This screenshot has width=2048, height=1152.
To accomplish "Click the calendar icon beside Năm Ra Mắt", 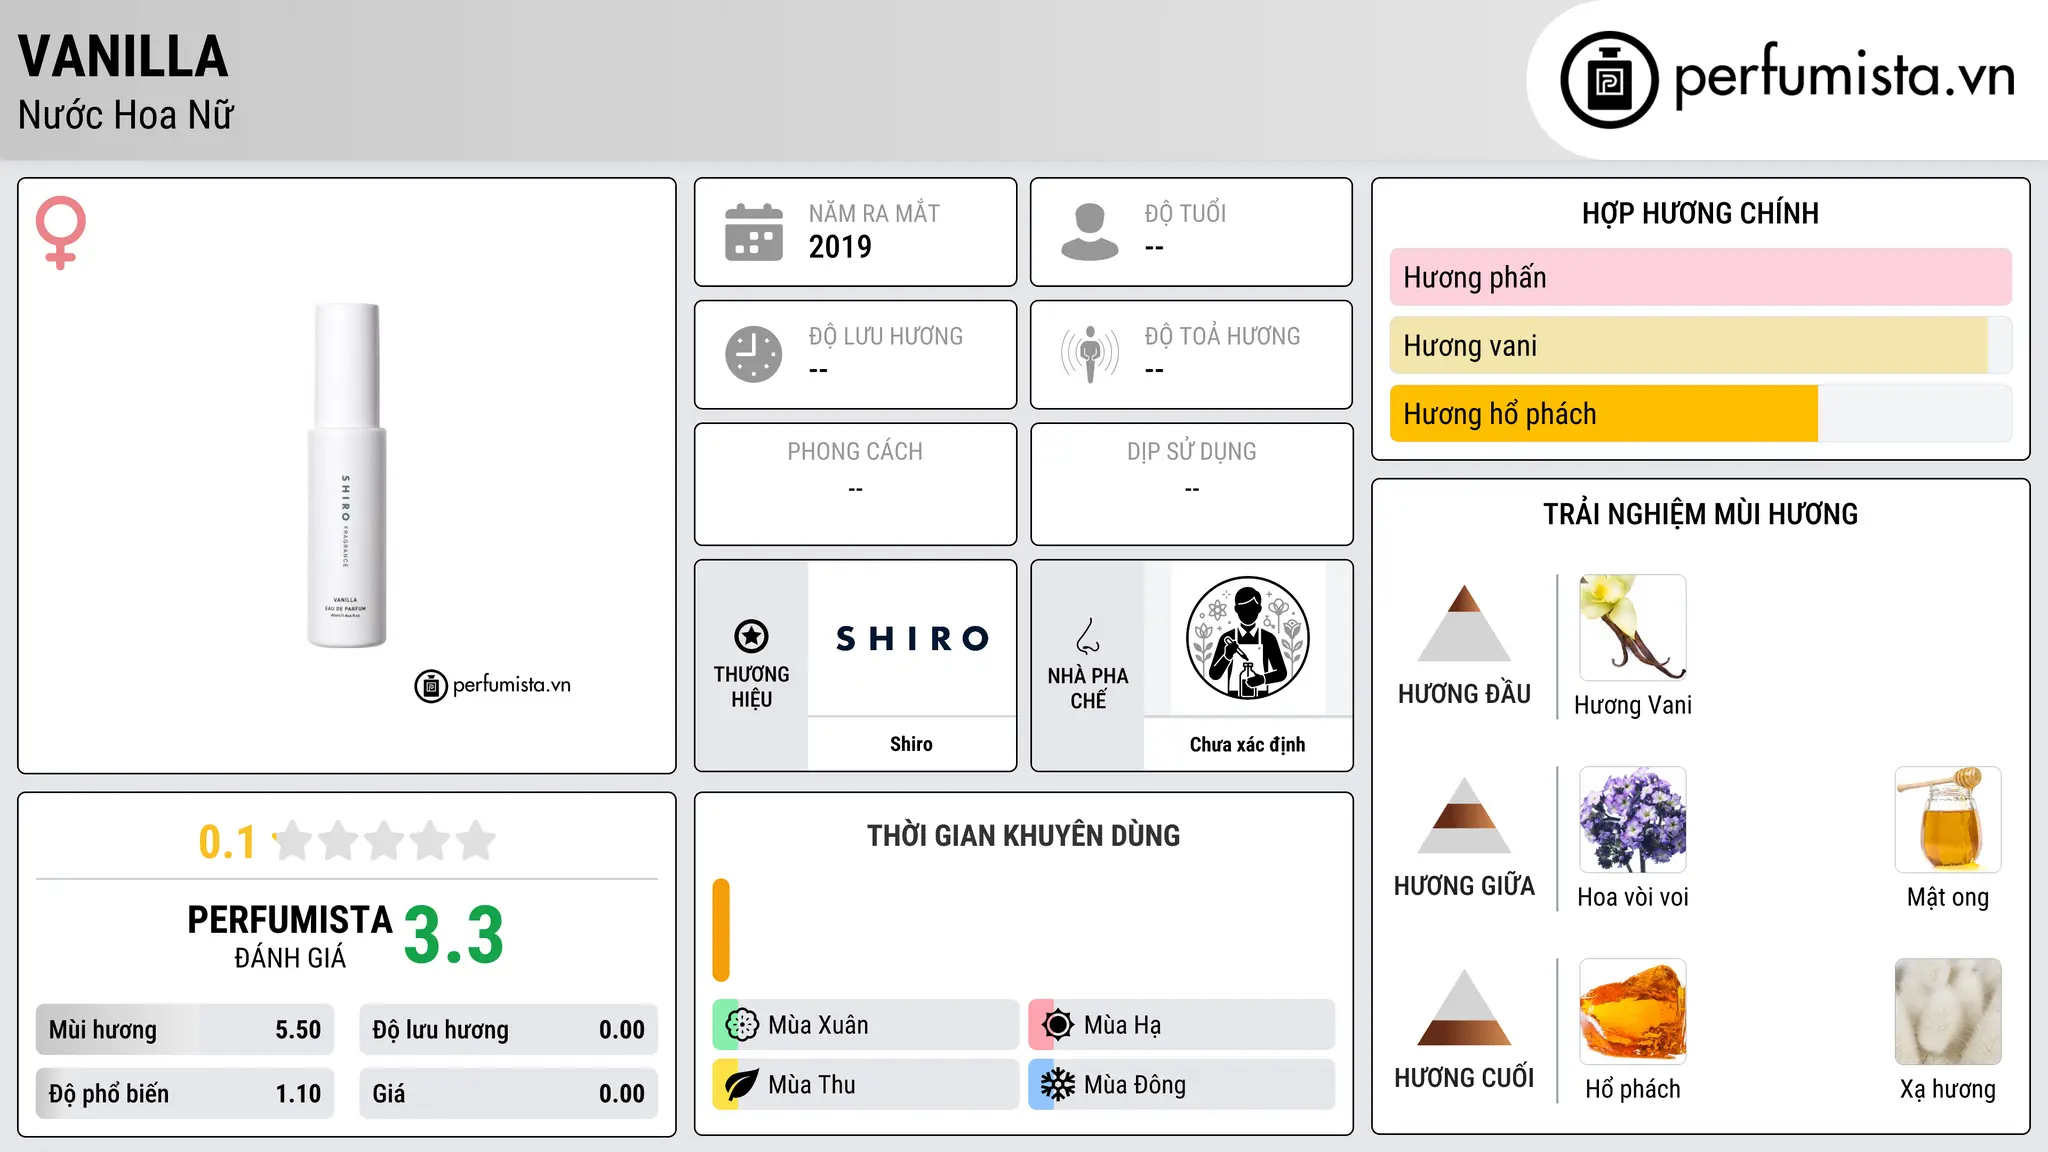I will (754, 232).
